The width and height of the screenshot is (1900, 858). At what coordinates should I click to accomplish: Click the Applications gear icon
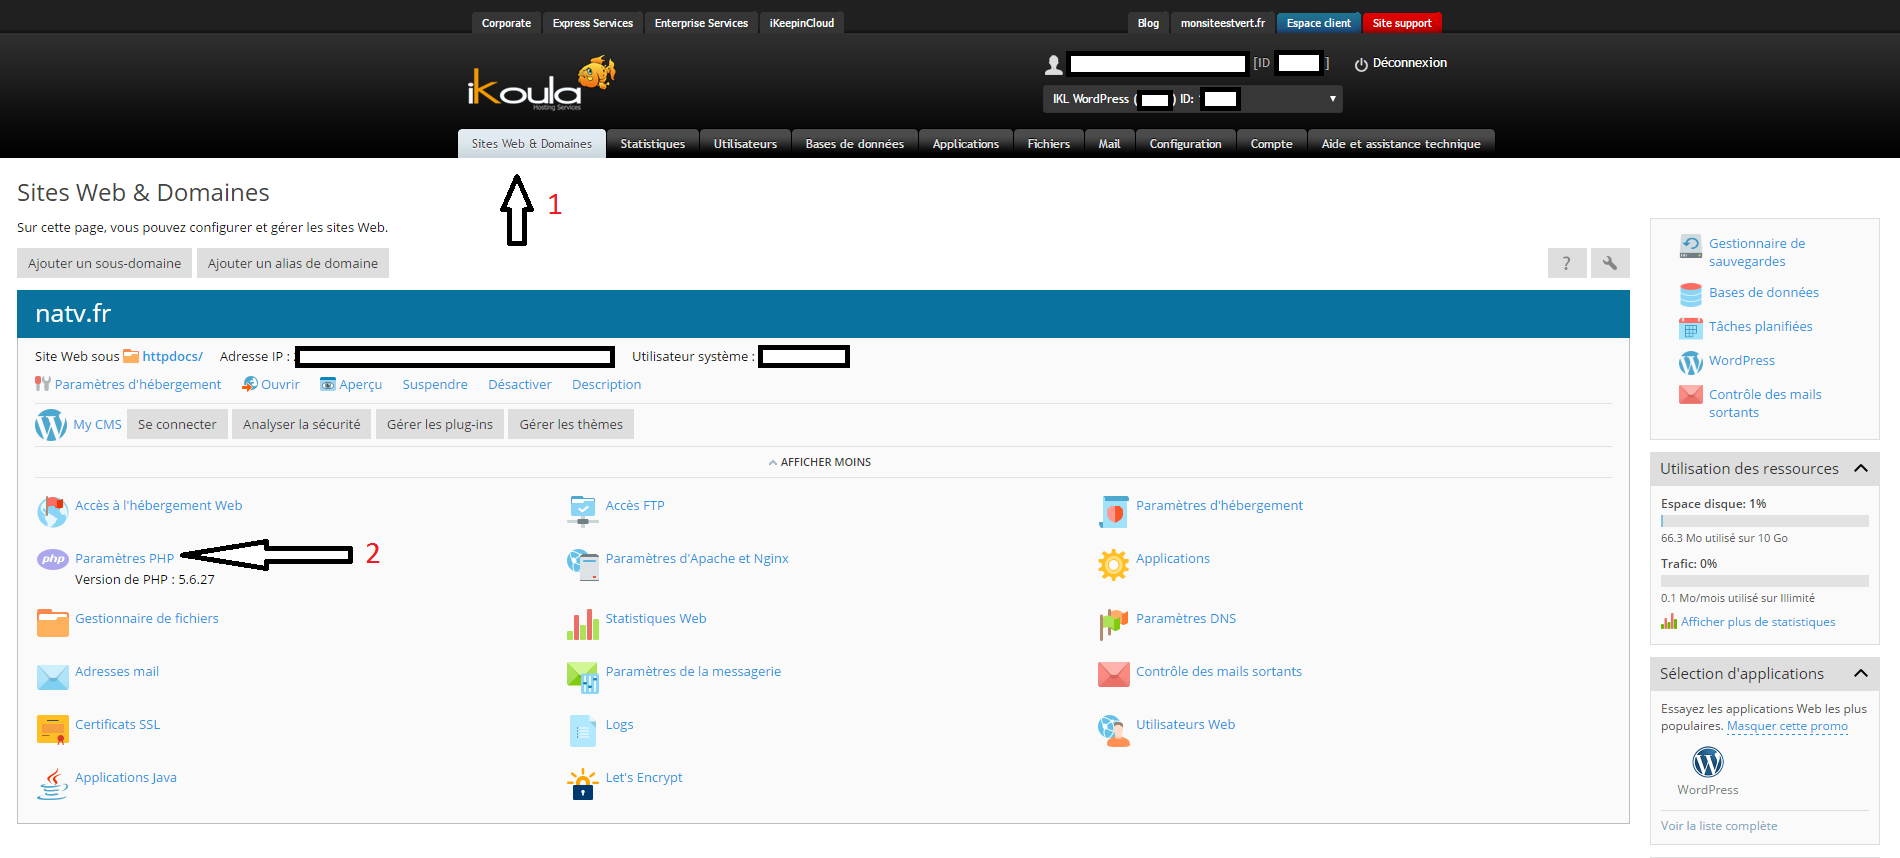(x=1113, y=564)
